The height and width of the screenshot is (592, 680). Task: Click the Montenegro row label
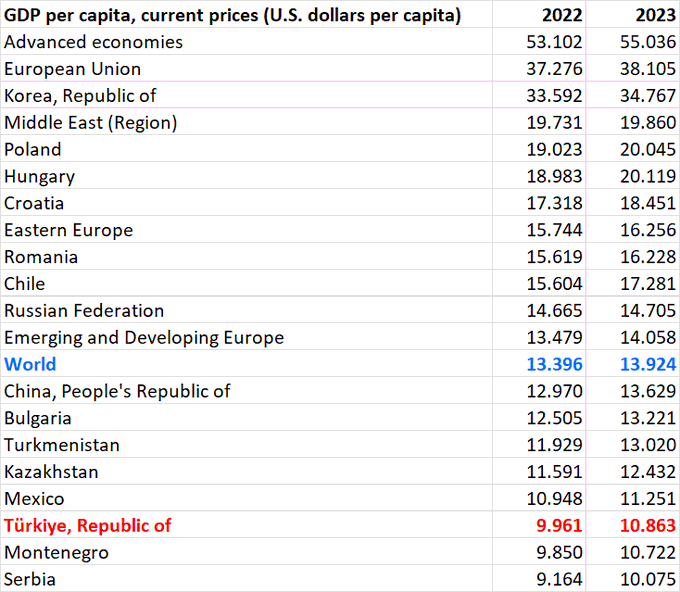point(56,553)
